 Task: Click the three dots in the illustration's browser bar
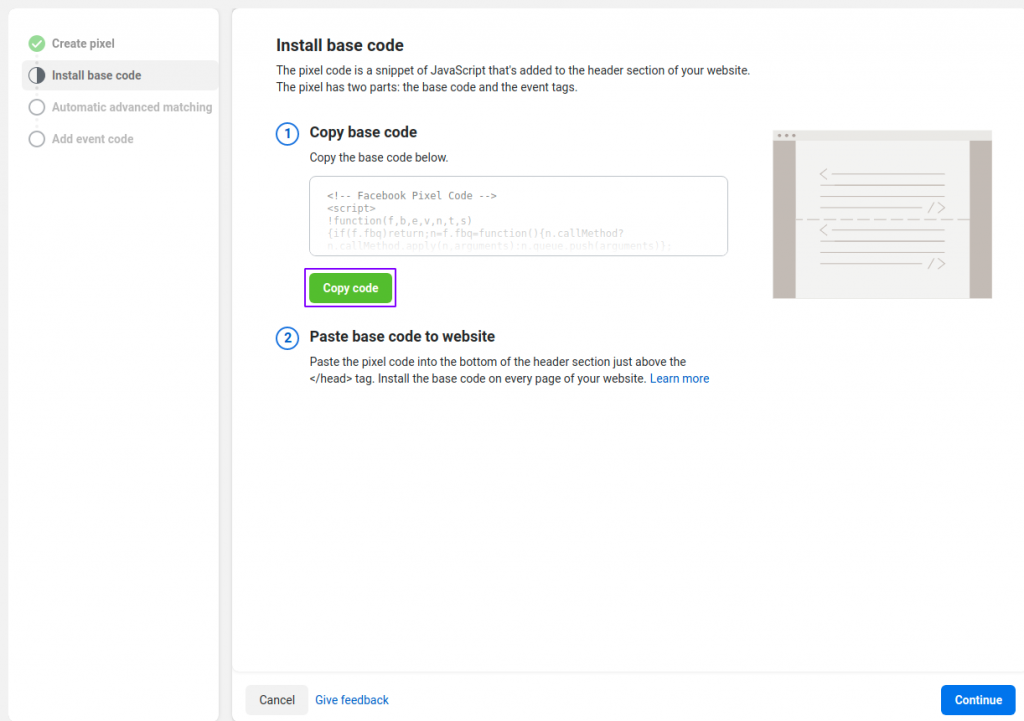(x=786, y=135)
